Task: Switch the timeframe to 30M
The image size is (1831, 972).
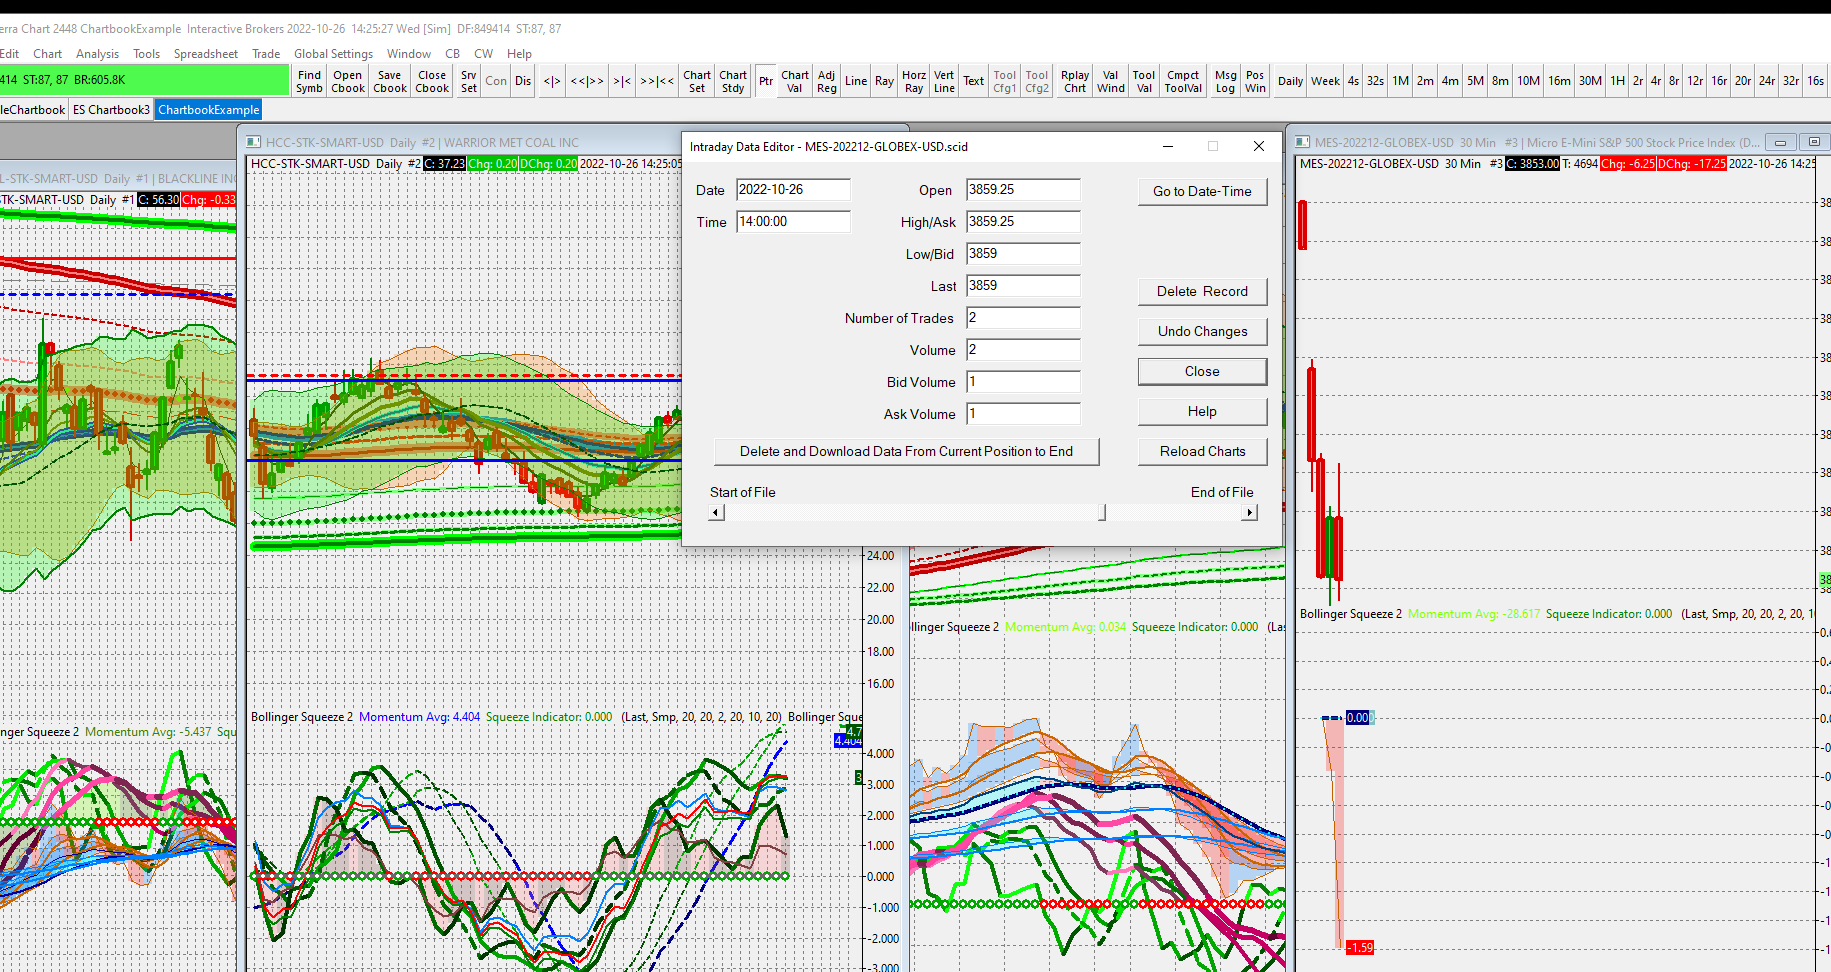Action: pos(1590,81)
